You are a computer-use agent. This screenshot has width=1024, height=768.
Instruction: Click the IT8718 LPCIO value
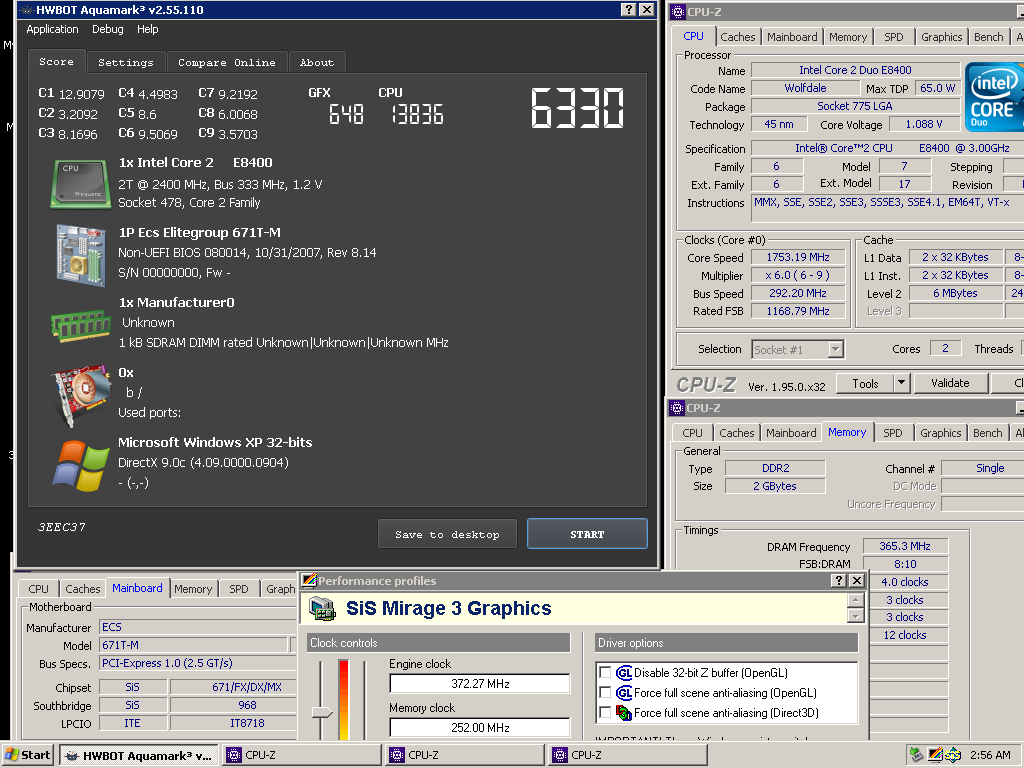click(232, 723)
